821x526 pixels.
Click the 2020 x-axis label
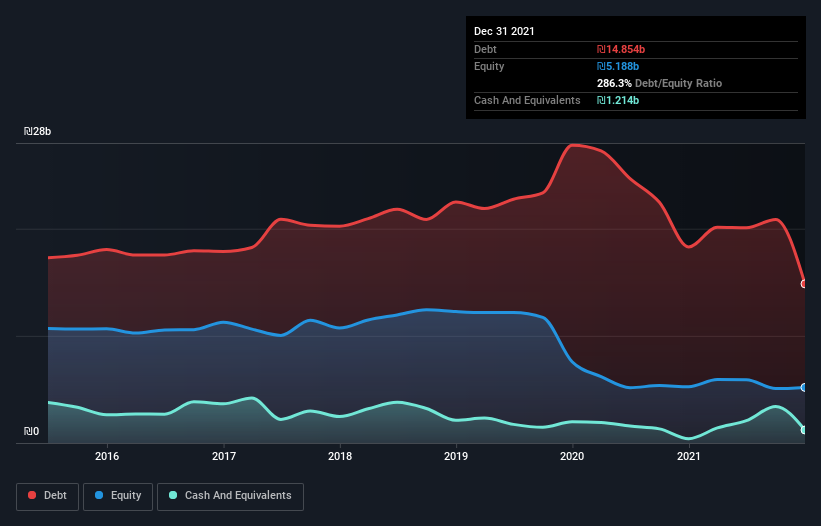click(x=572, y=456)
